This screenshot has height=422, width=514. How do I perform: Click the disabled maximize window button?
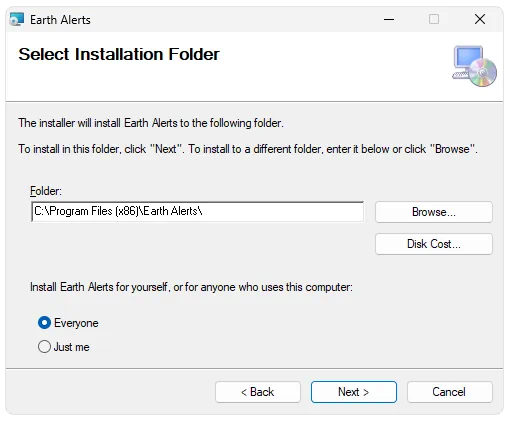pyautogui.click(x=434, y=19)
